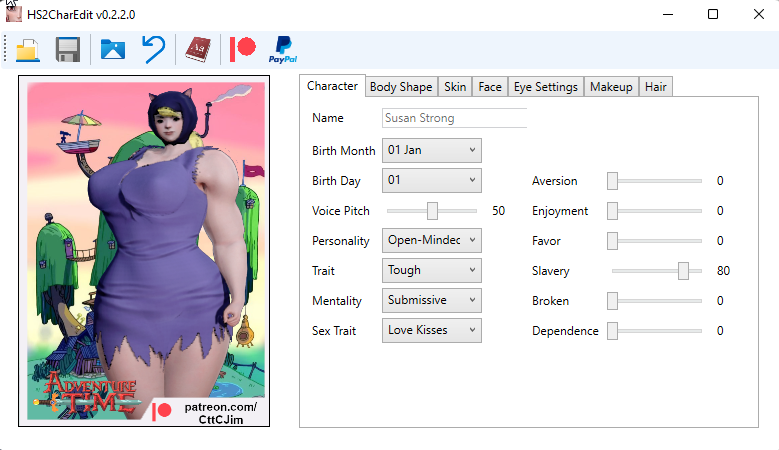
Task: Click the Favor slider handle
Action: [613, 241]
